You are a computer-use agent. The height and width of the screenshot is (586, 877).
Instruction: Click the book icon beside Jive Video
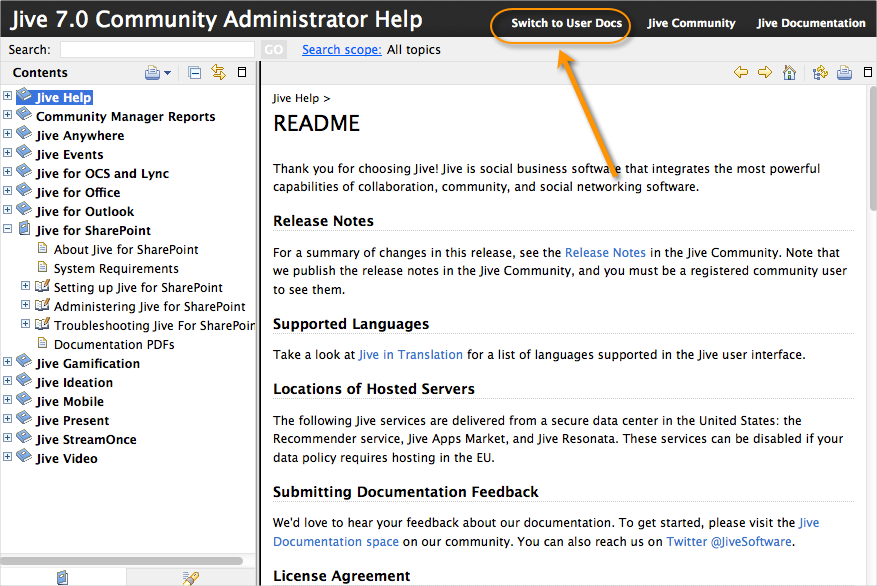(24, 457)
